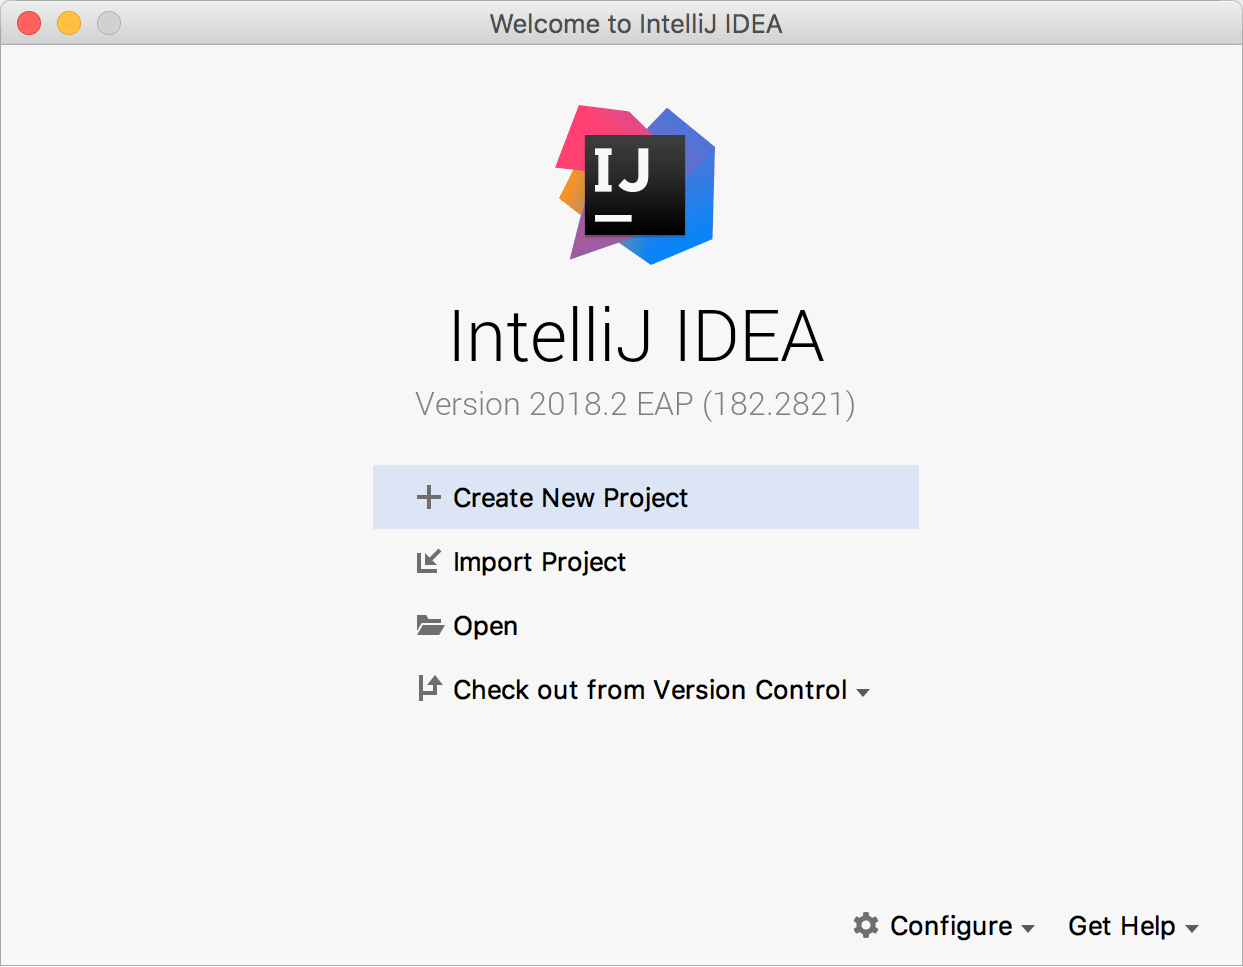Click the plus icon beside Create New Project

(429, 497)
